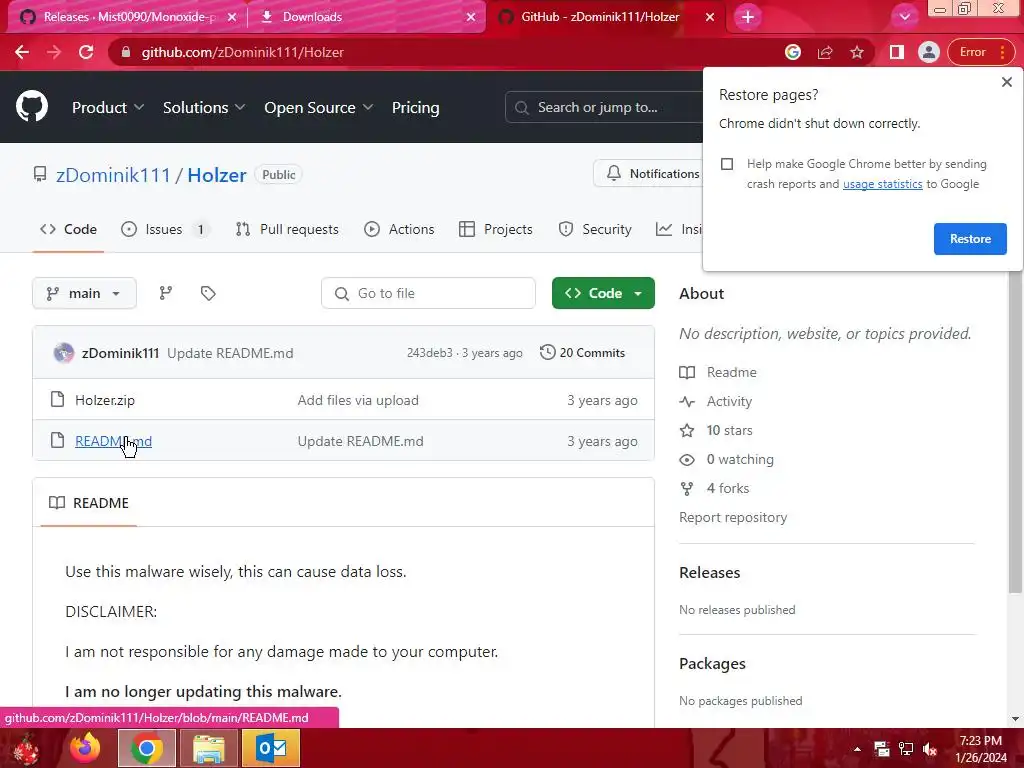Click the Pricing link

tap(415, 108)
